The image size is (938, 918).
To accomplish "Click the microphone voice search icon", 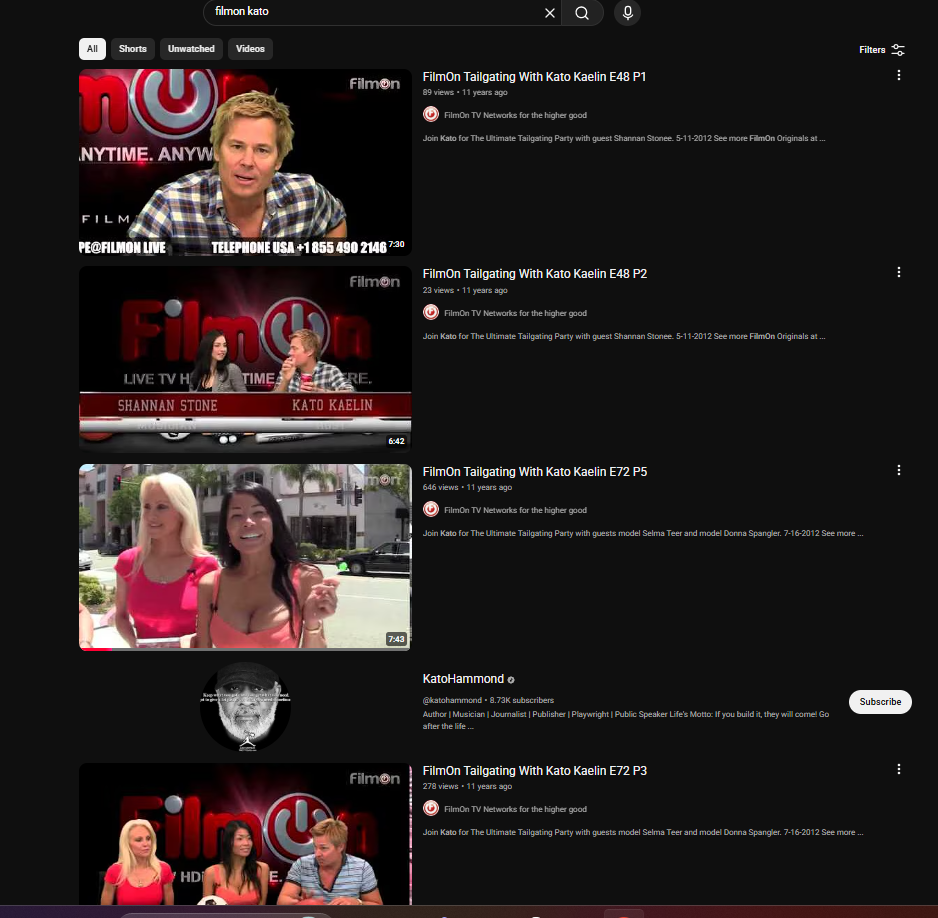I will 627,13.
